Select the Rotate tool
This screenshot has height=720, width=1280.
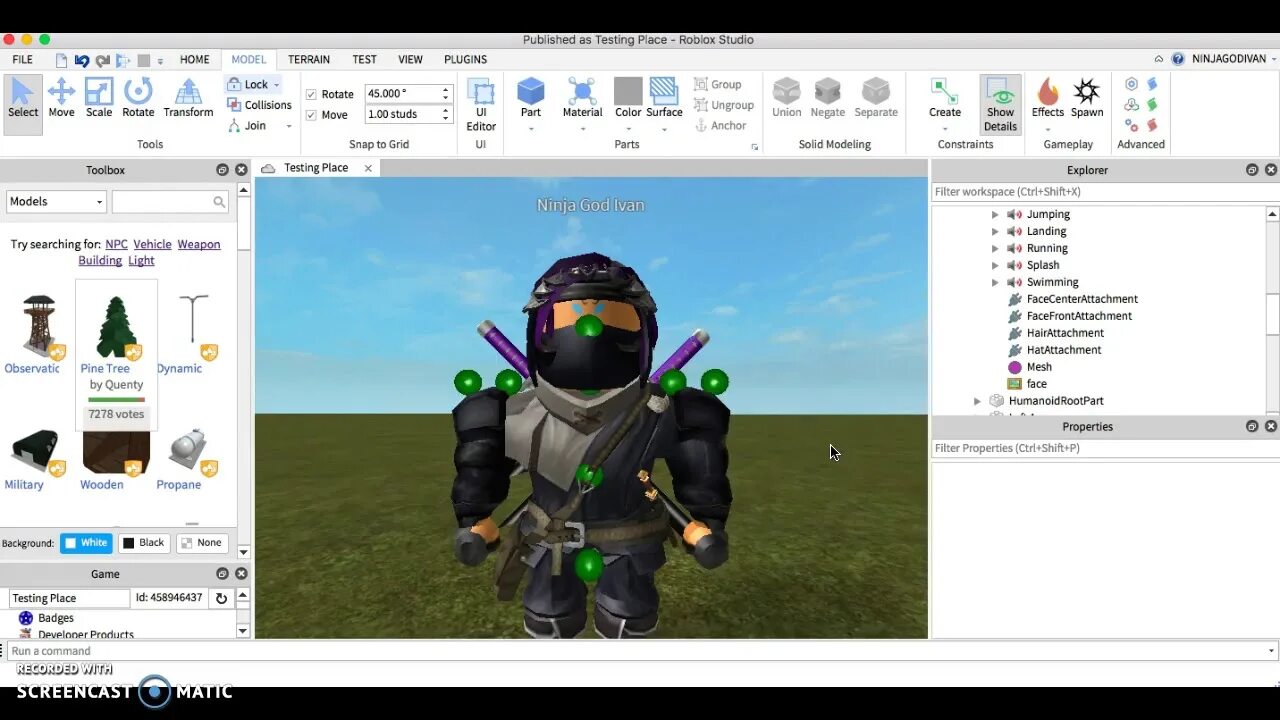pos(138,99)
